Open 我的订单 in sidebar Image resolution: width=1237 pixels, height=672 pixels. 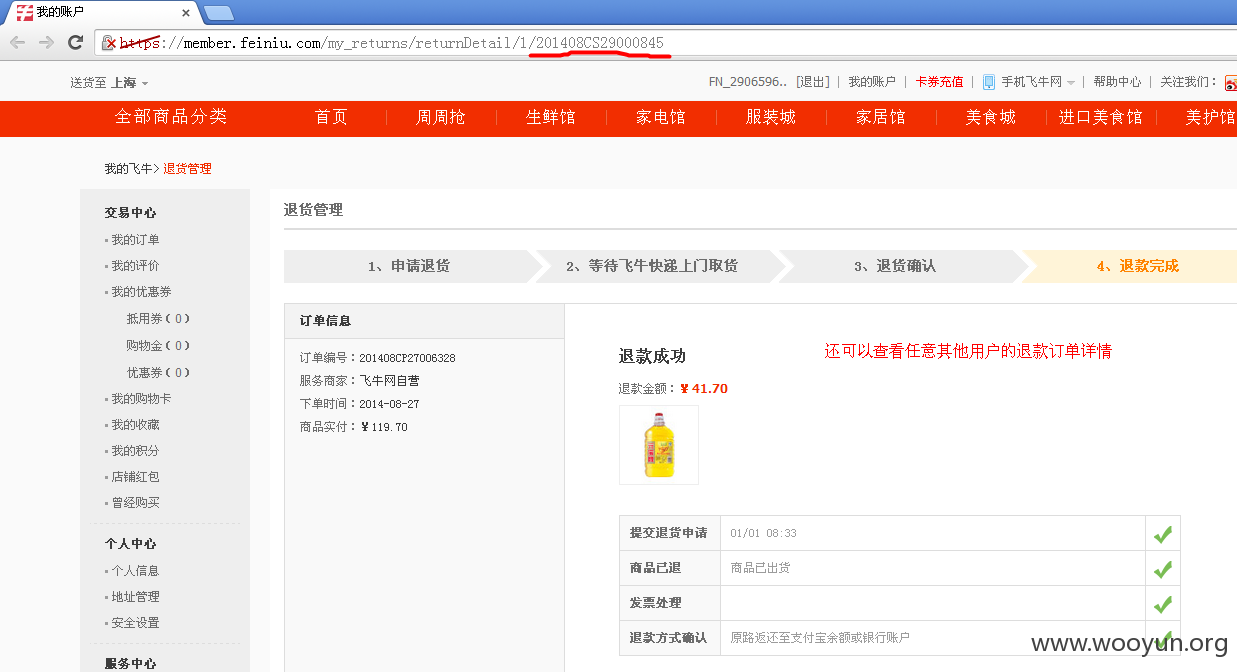[135, 240]
